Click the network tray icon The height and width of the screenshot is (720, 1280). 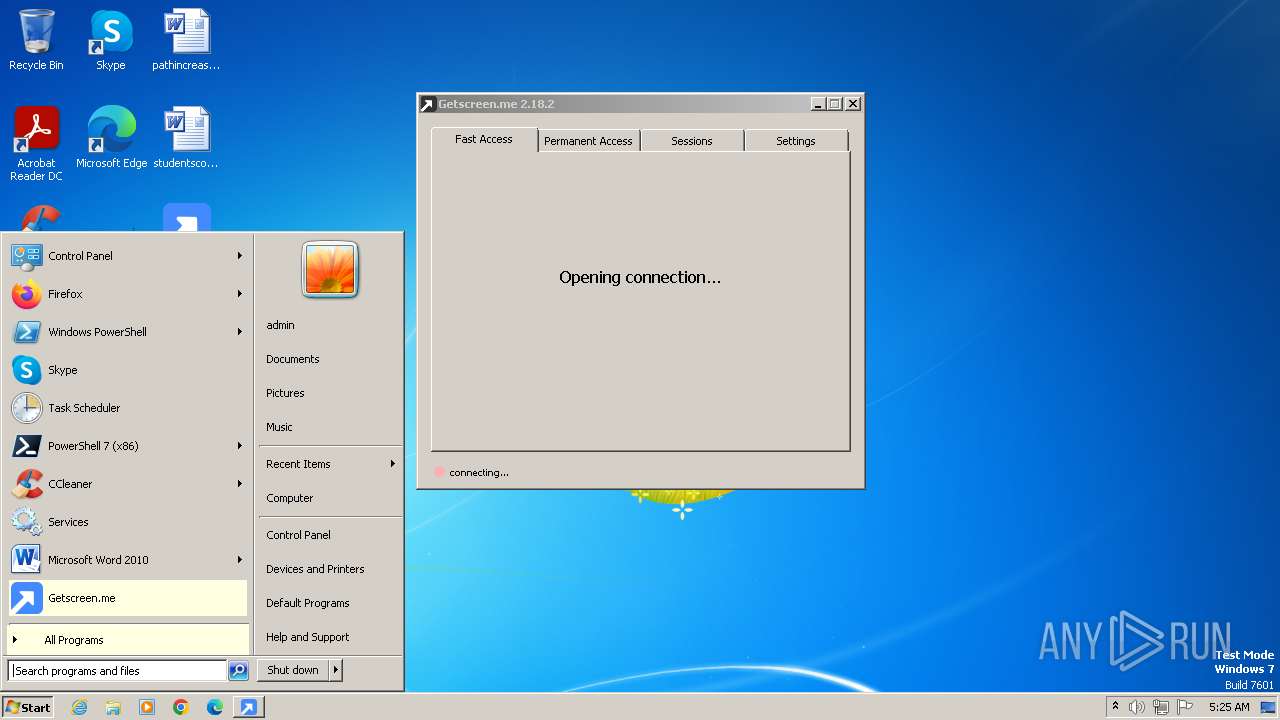point(1161,707)
